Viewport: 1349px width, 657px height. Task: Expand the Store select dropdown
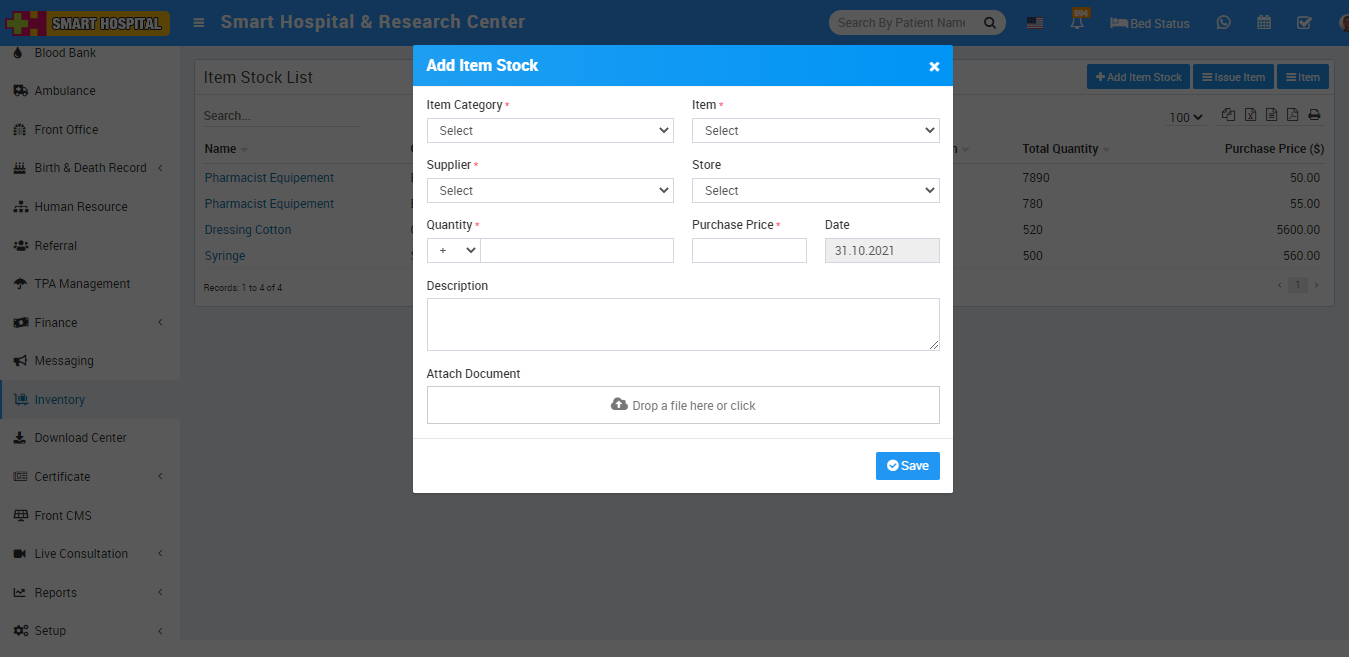tap(815, 191)
